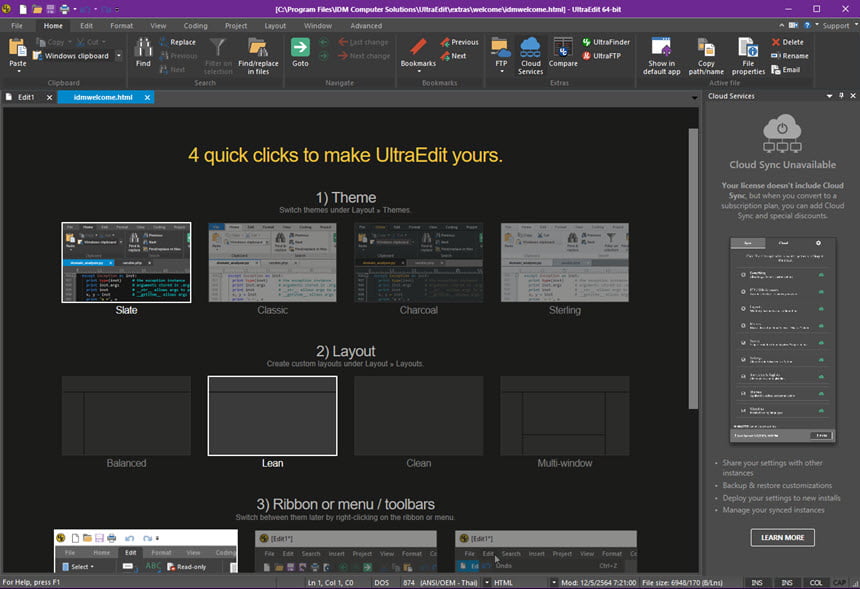Viewport: 860px width, 589px height.
Task: Launch UltraFinder
Action: [606, 42]
